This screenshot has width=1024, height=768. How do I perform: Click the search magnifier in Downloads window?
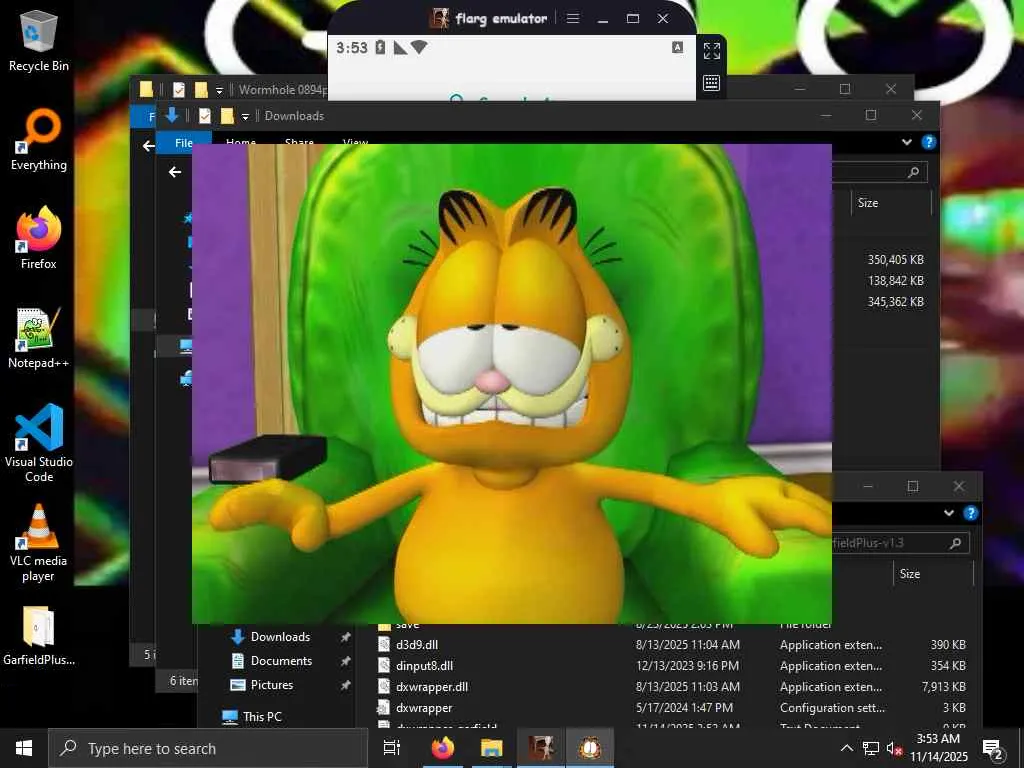pos(913,172)
